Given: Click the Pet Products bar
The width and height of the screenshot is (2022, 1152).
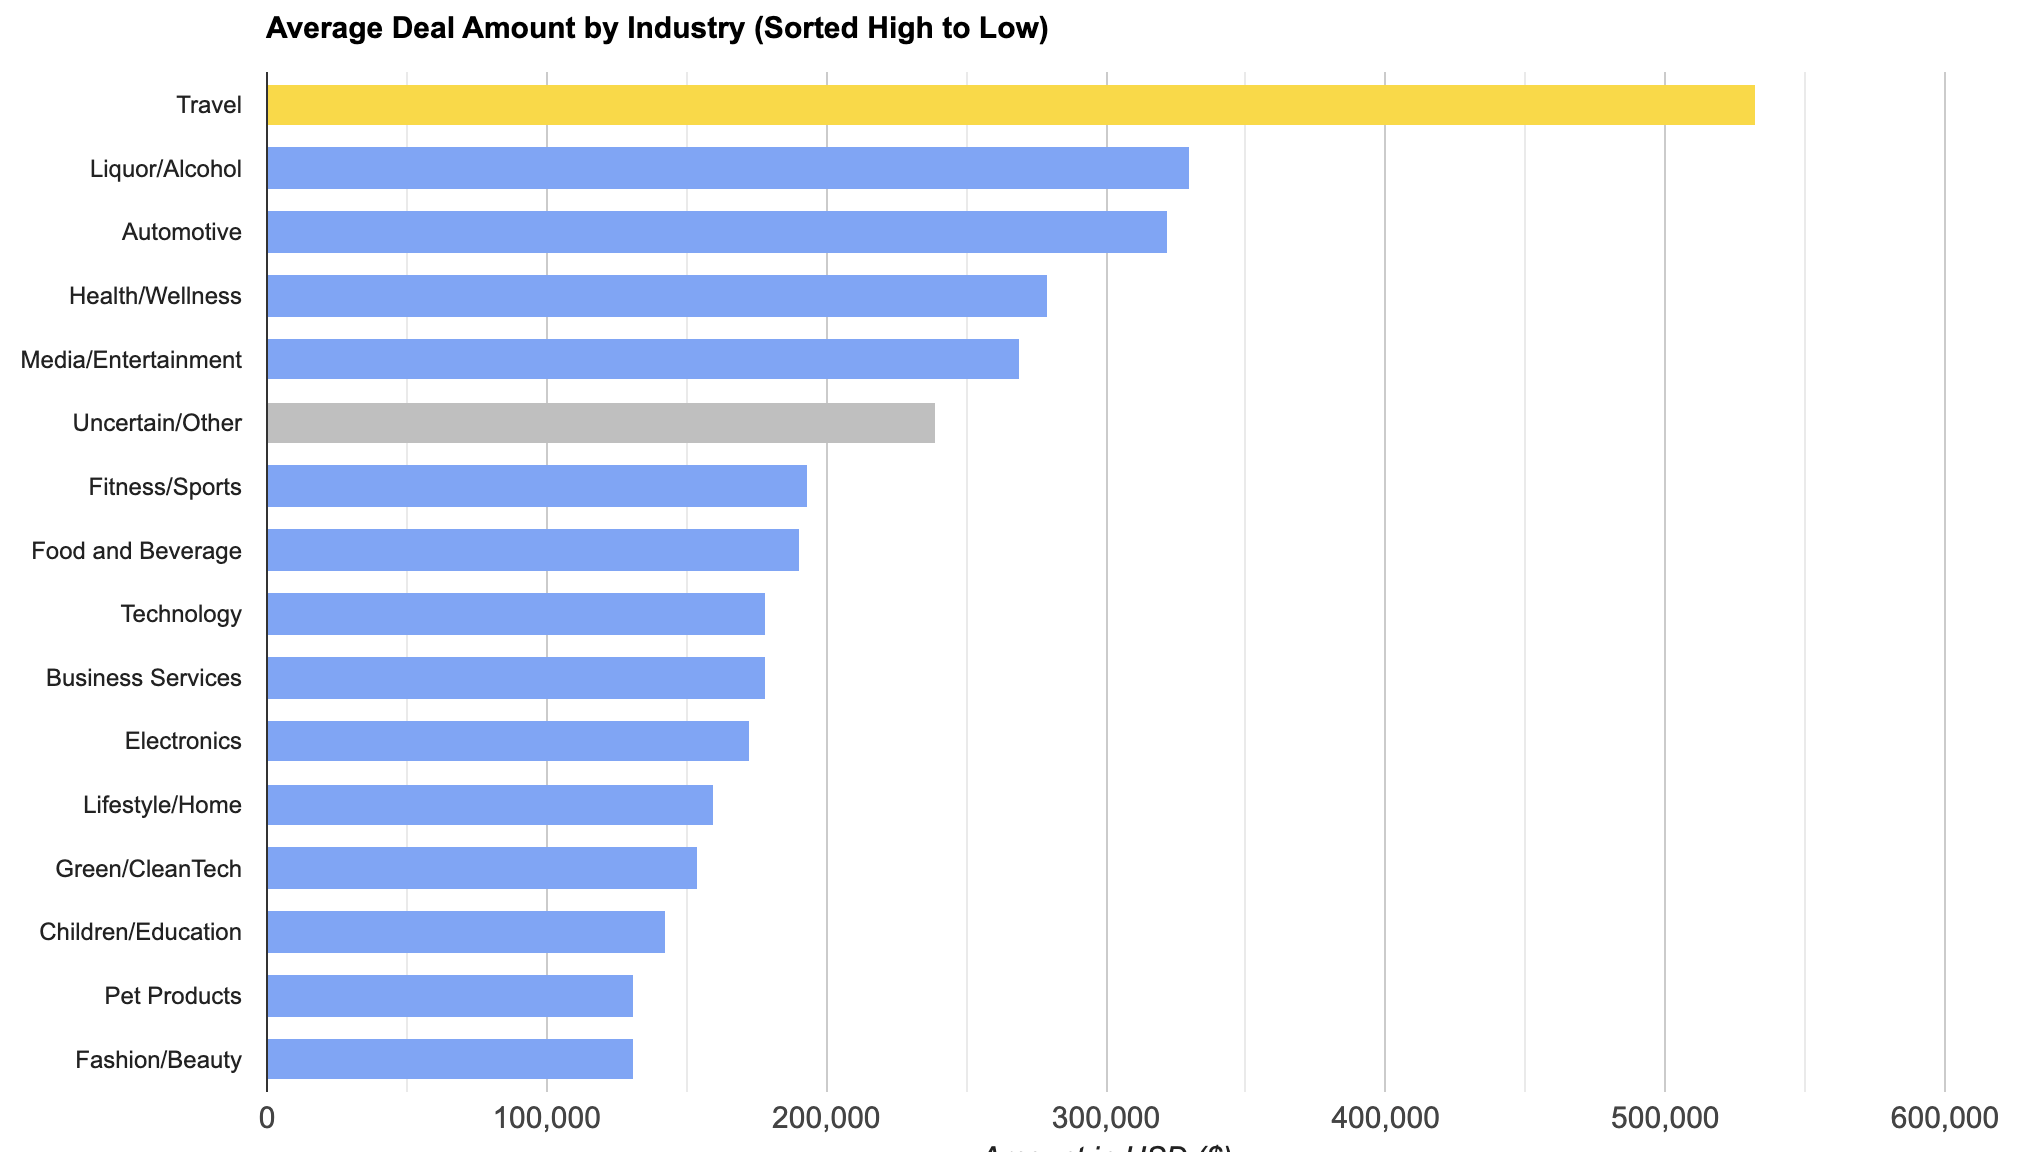Looking at the screenshot, I should point(449,996).
